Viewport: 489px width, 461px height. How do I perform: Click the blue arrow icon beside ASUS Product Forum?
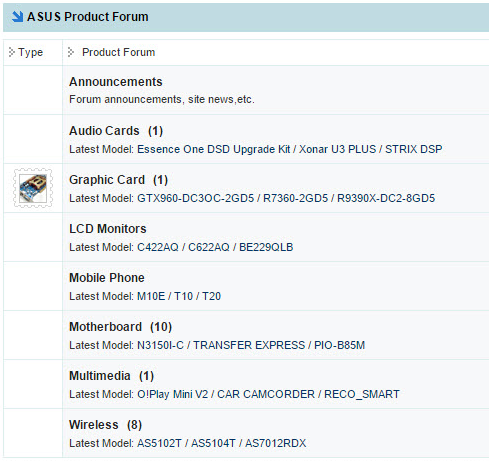pyautogui.click(x=17, y=16)
